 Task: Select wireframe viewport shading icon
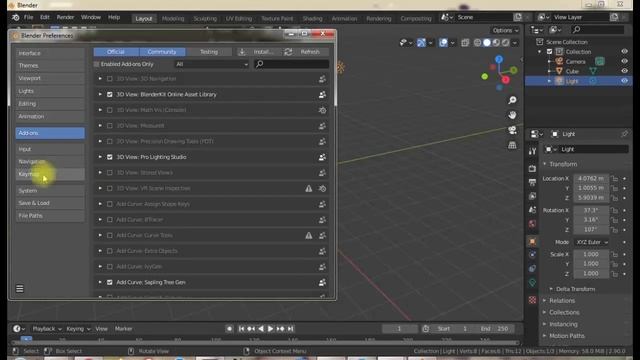point(477,42)
